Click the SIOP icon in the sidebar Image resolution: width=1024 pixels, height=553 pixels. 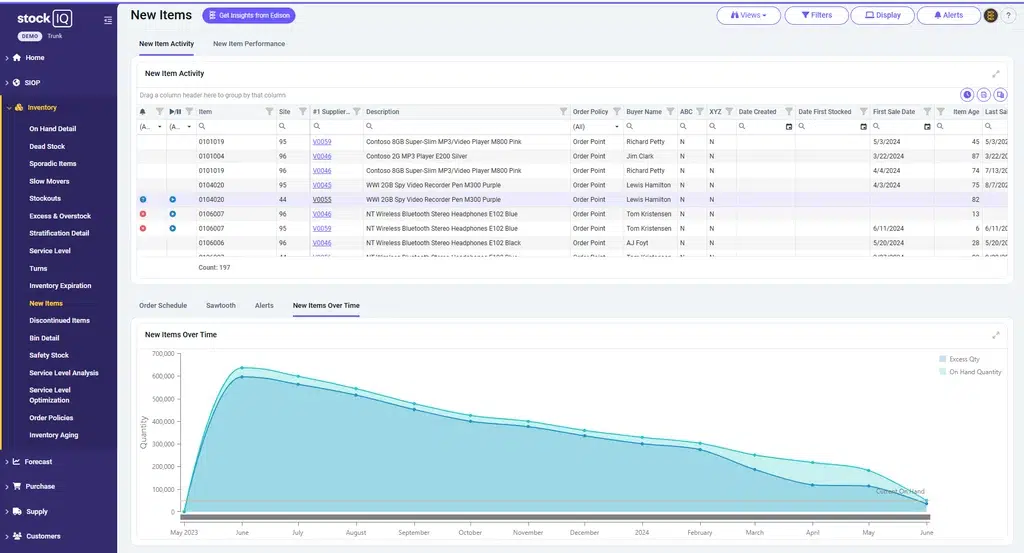pos(17,82)
